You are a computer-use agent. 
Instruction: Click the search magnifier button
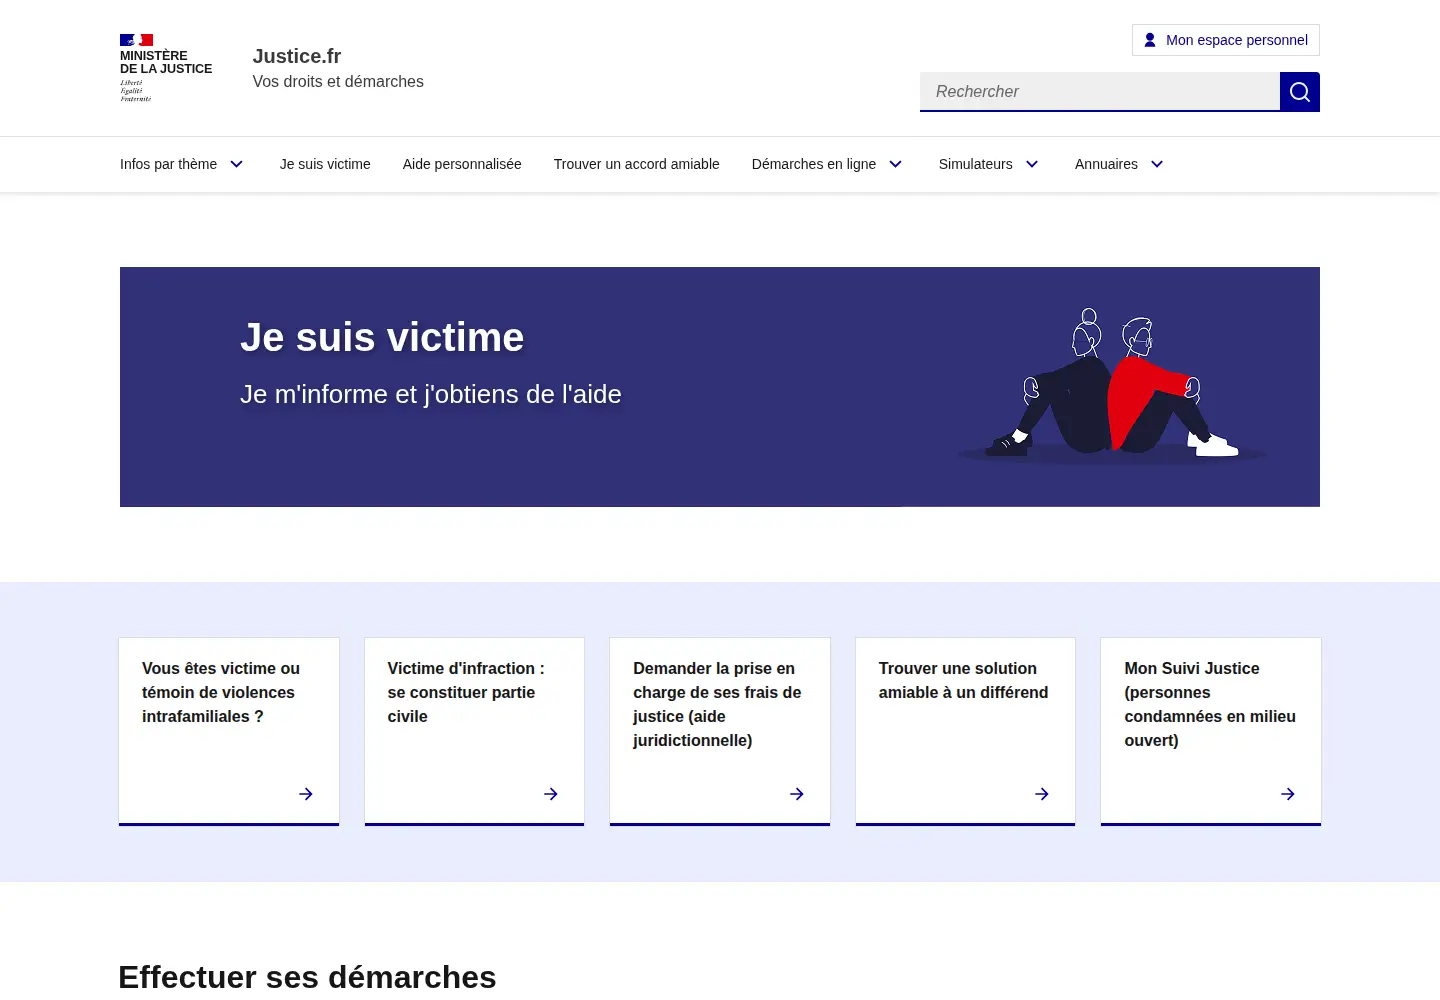[1299, 92]
